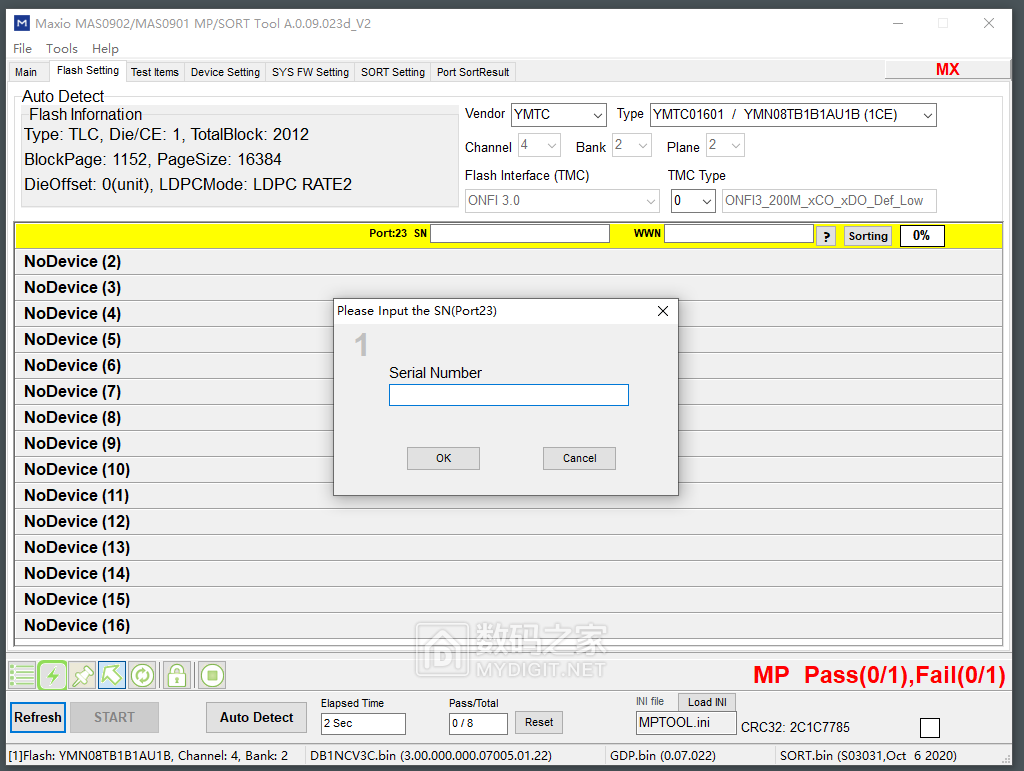Click the Auto Detect button
The image size is (1024, 771).
coord(257,717)
